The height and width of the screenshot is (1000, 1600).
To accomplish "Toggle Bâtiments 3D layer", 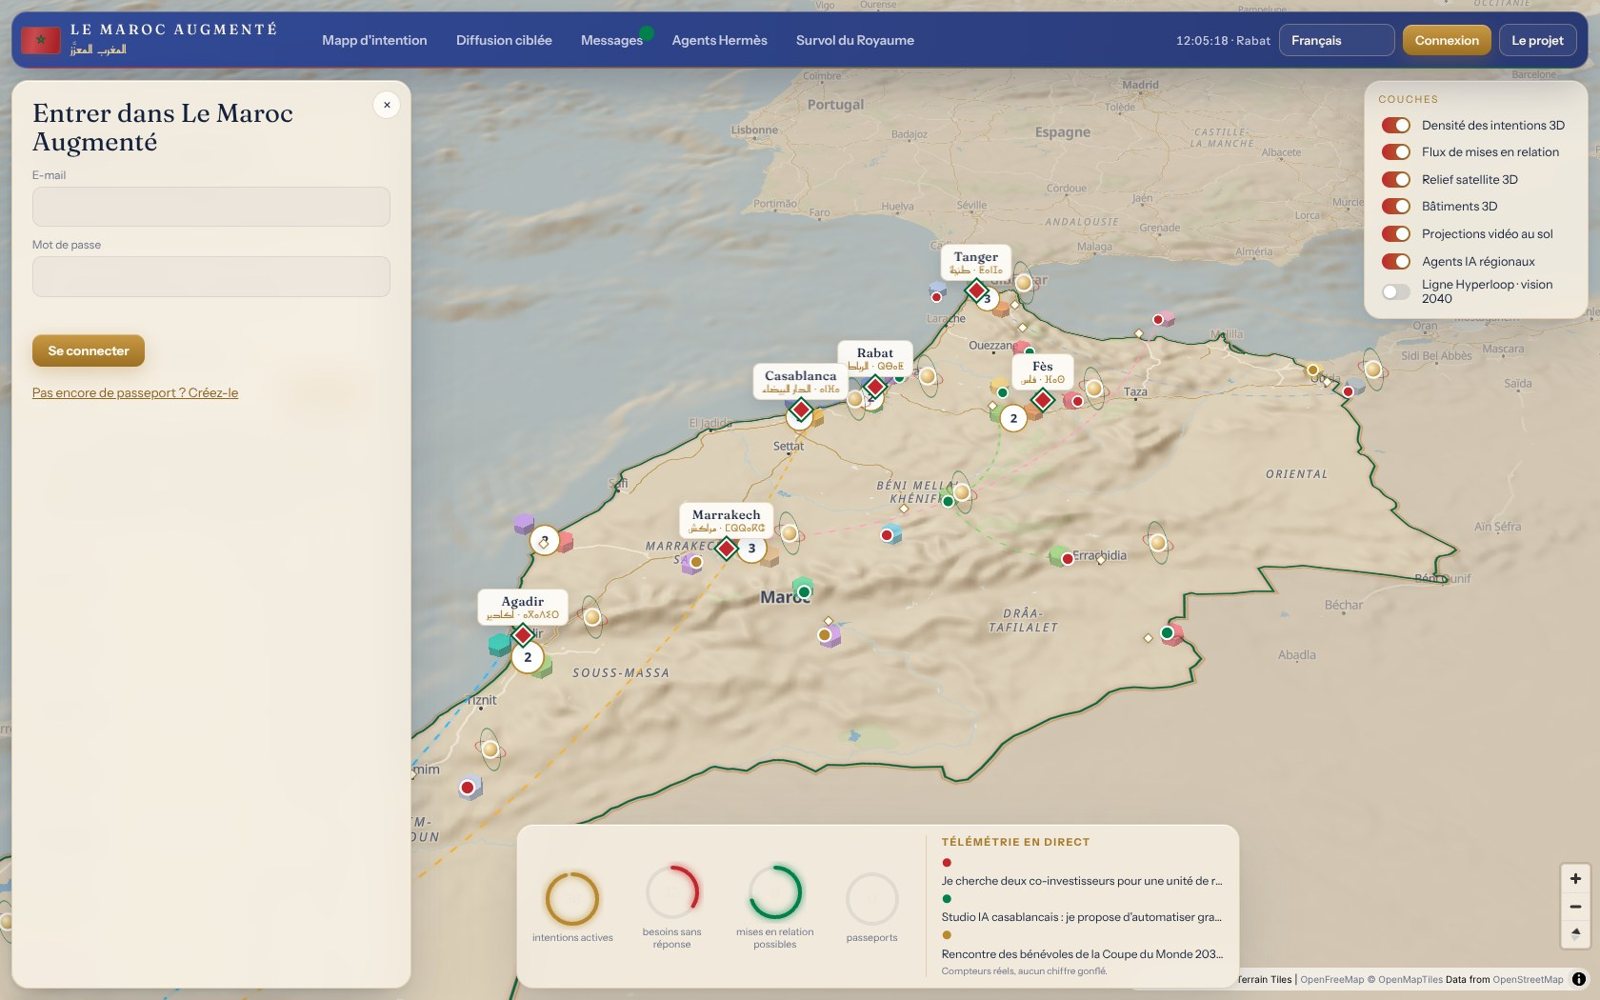I will click(1396, 207).
